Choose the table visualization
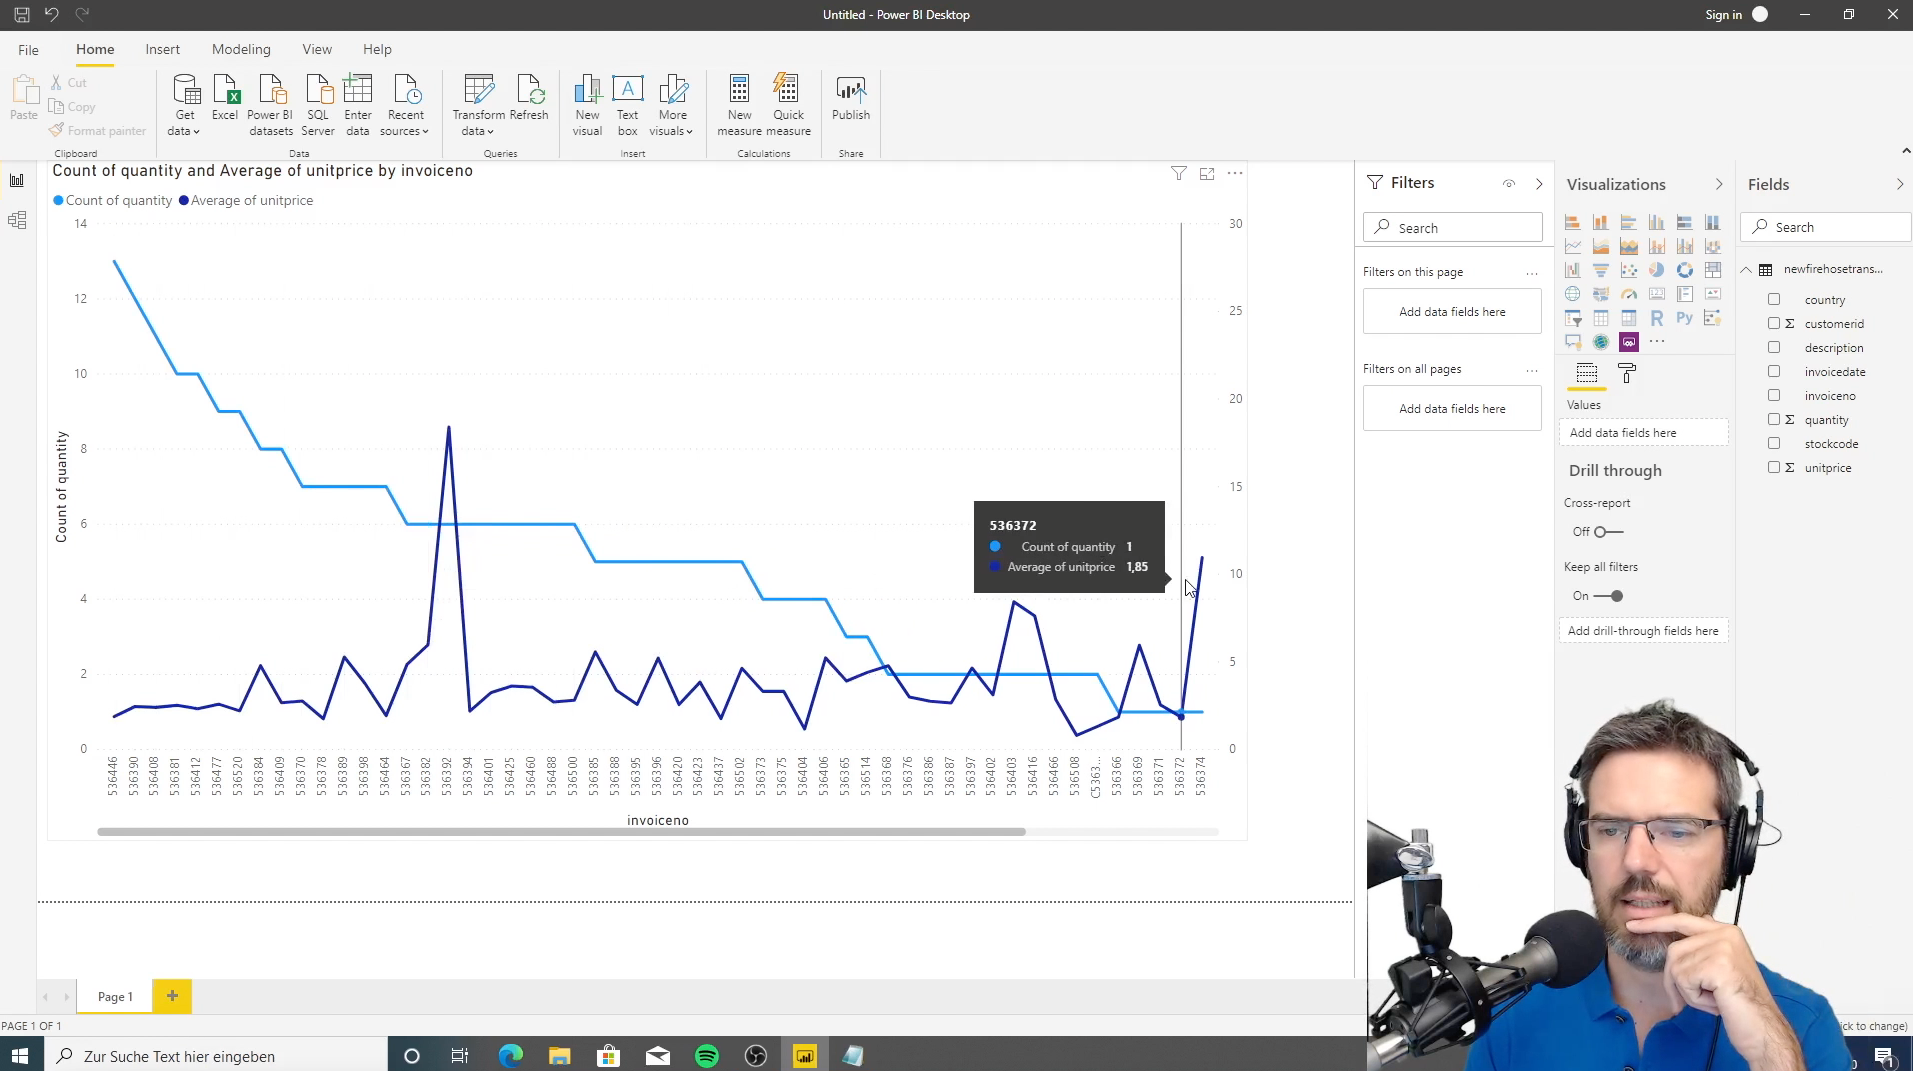The height and width of the screenshot is (1071, 1913). click(x=1601, y=318)
